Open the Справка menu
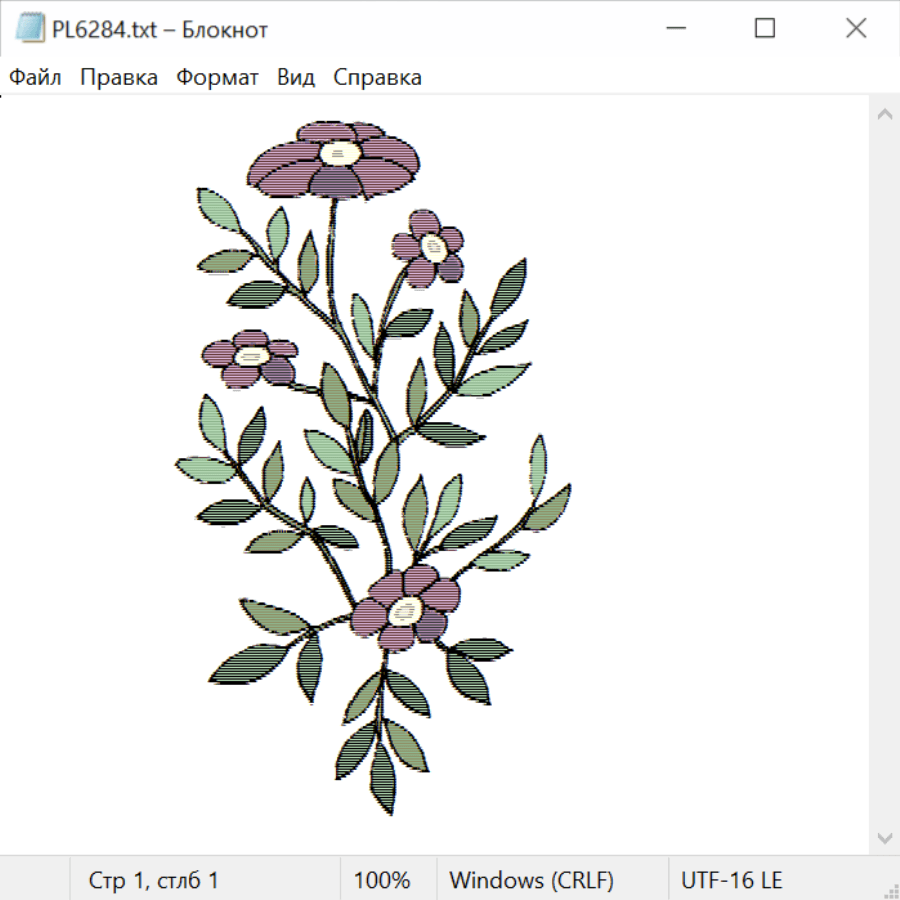 [x=377, y=78]
